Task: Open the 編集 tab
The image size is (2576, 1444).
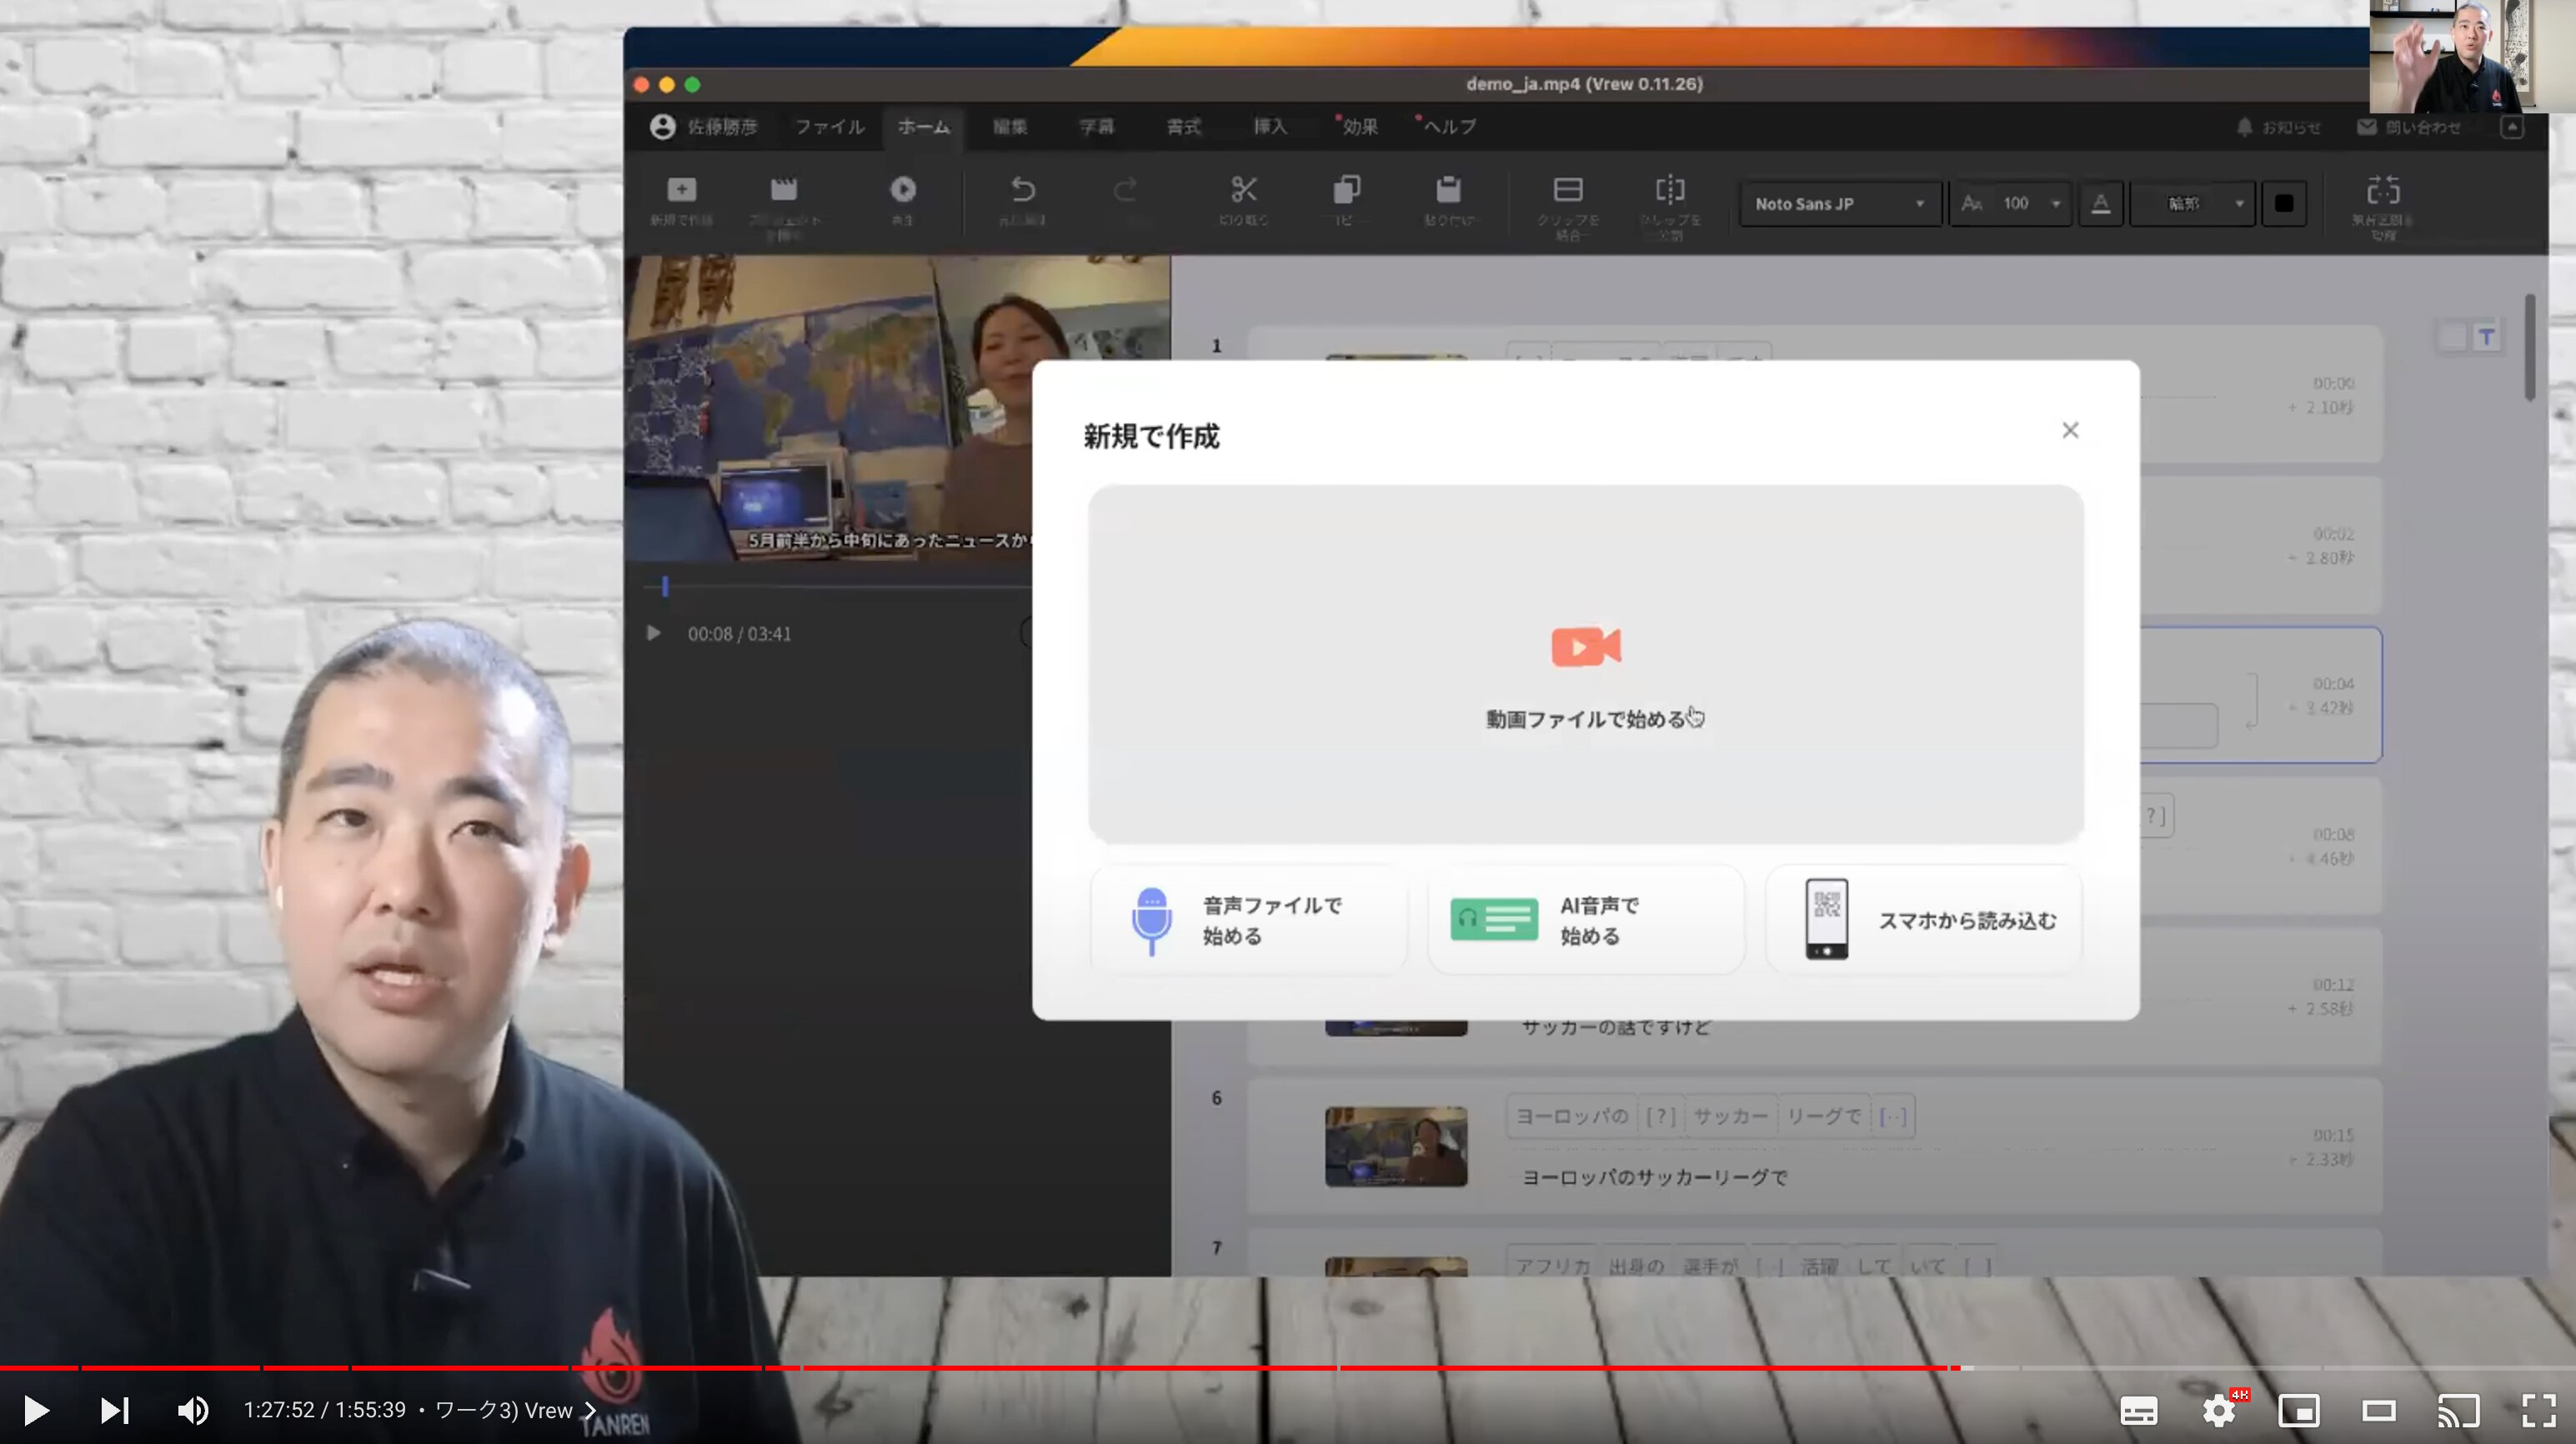Action: coord(1010,127)
